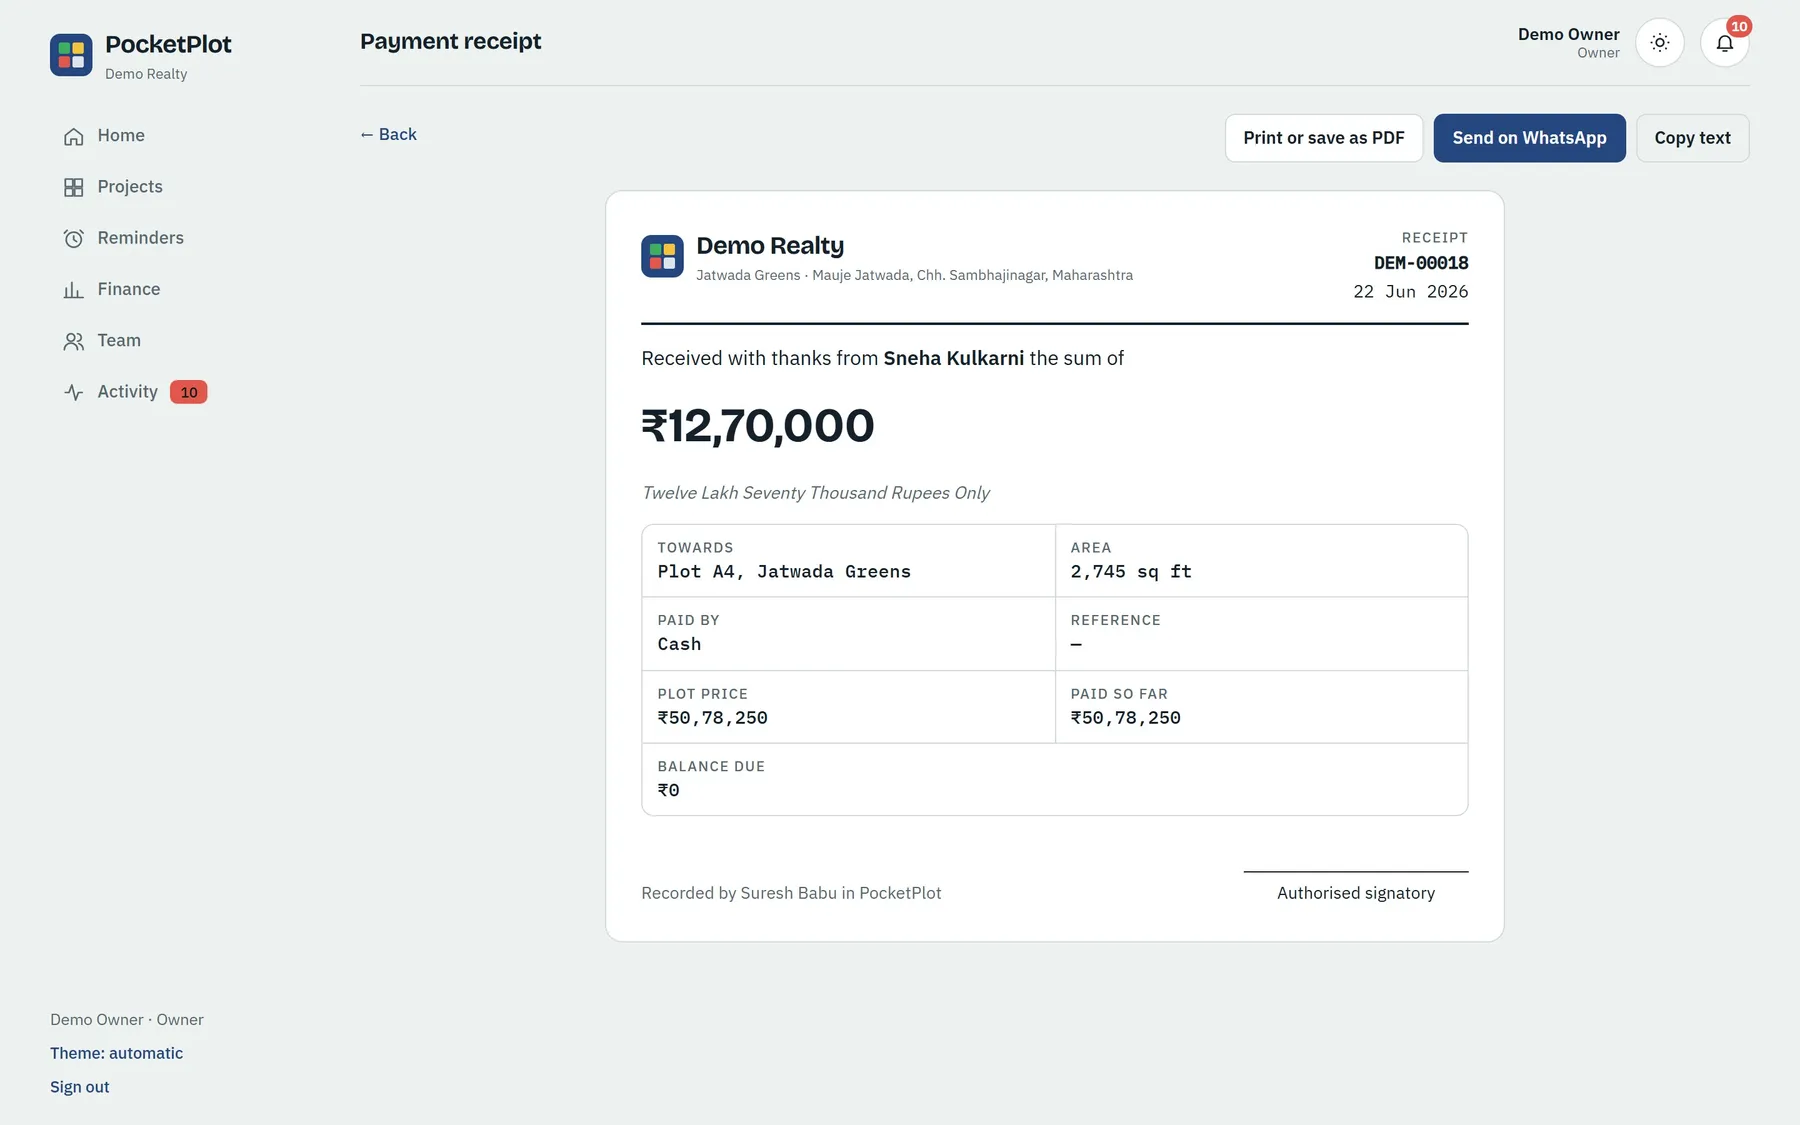Open notifications bell icon

pos(1724,43)
